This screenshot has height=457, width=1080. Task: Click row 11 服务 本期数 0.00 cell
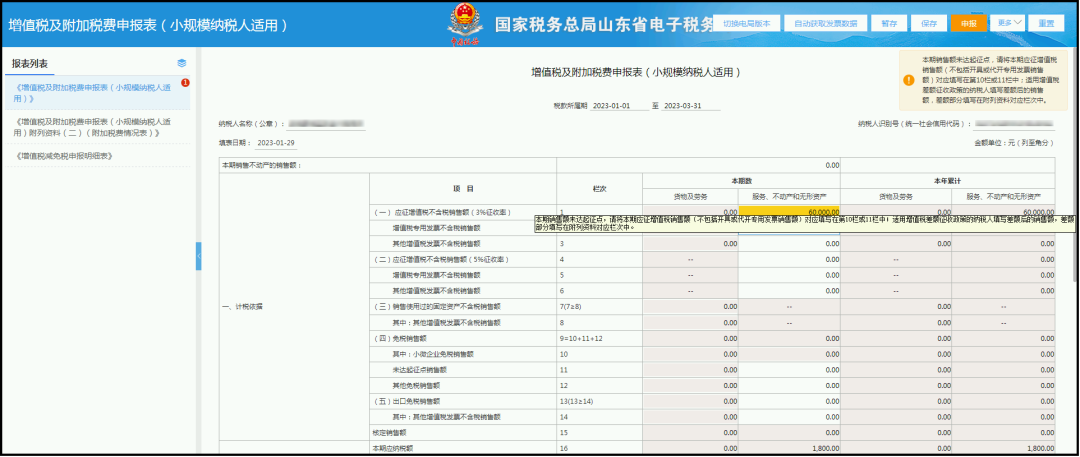789,369
